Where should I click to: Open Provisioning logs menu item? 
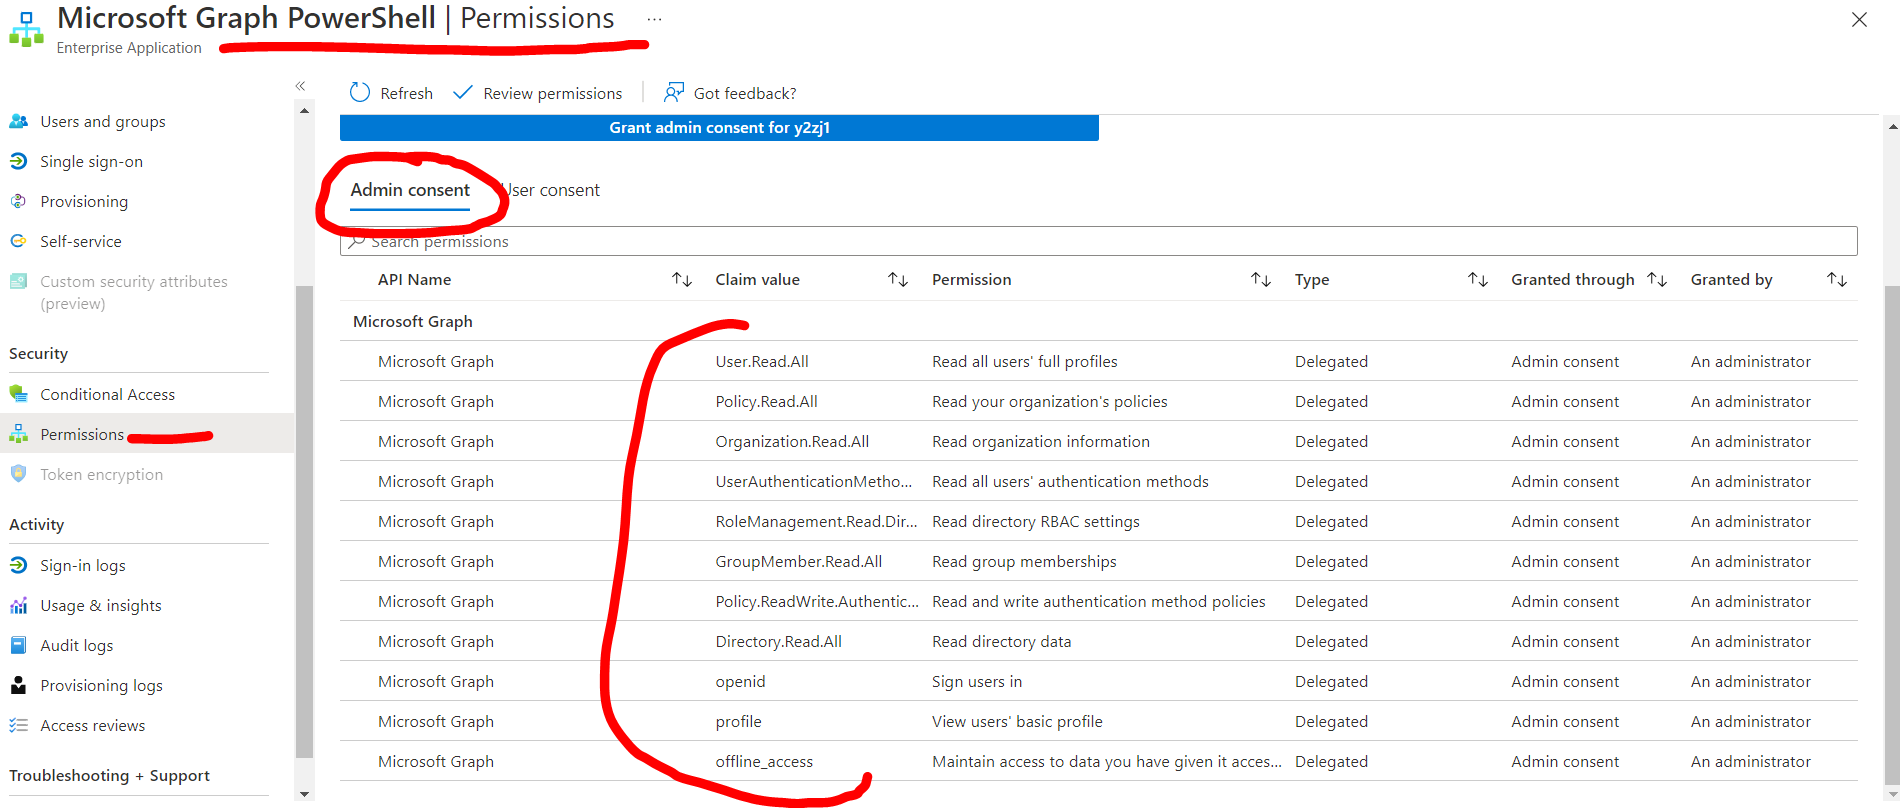101,685
